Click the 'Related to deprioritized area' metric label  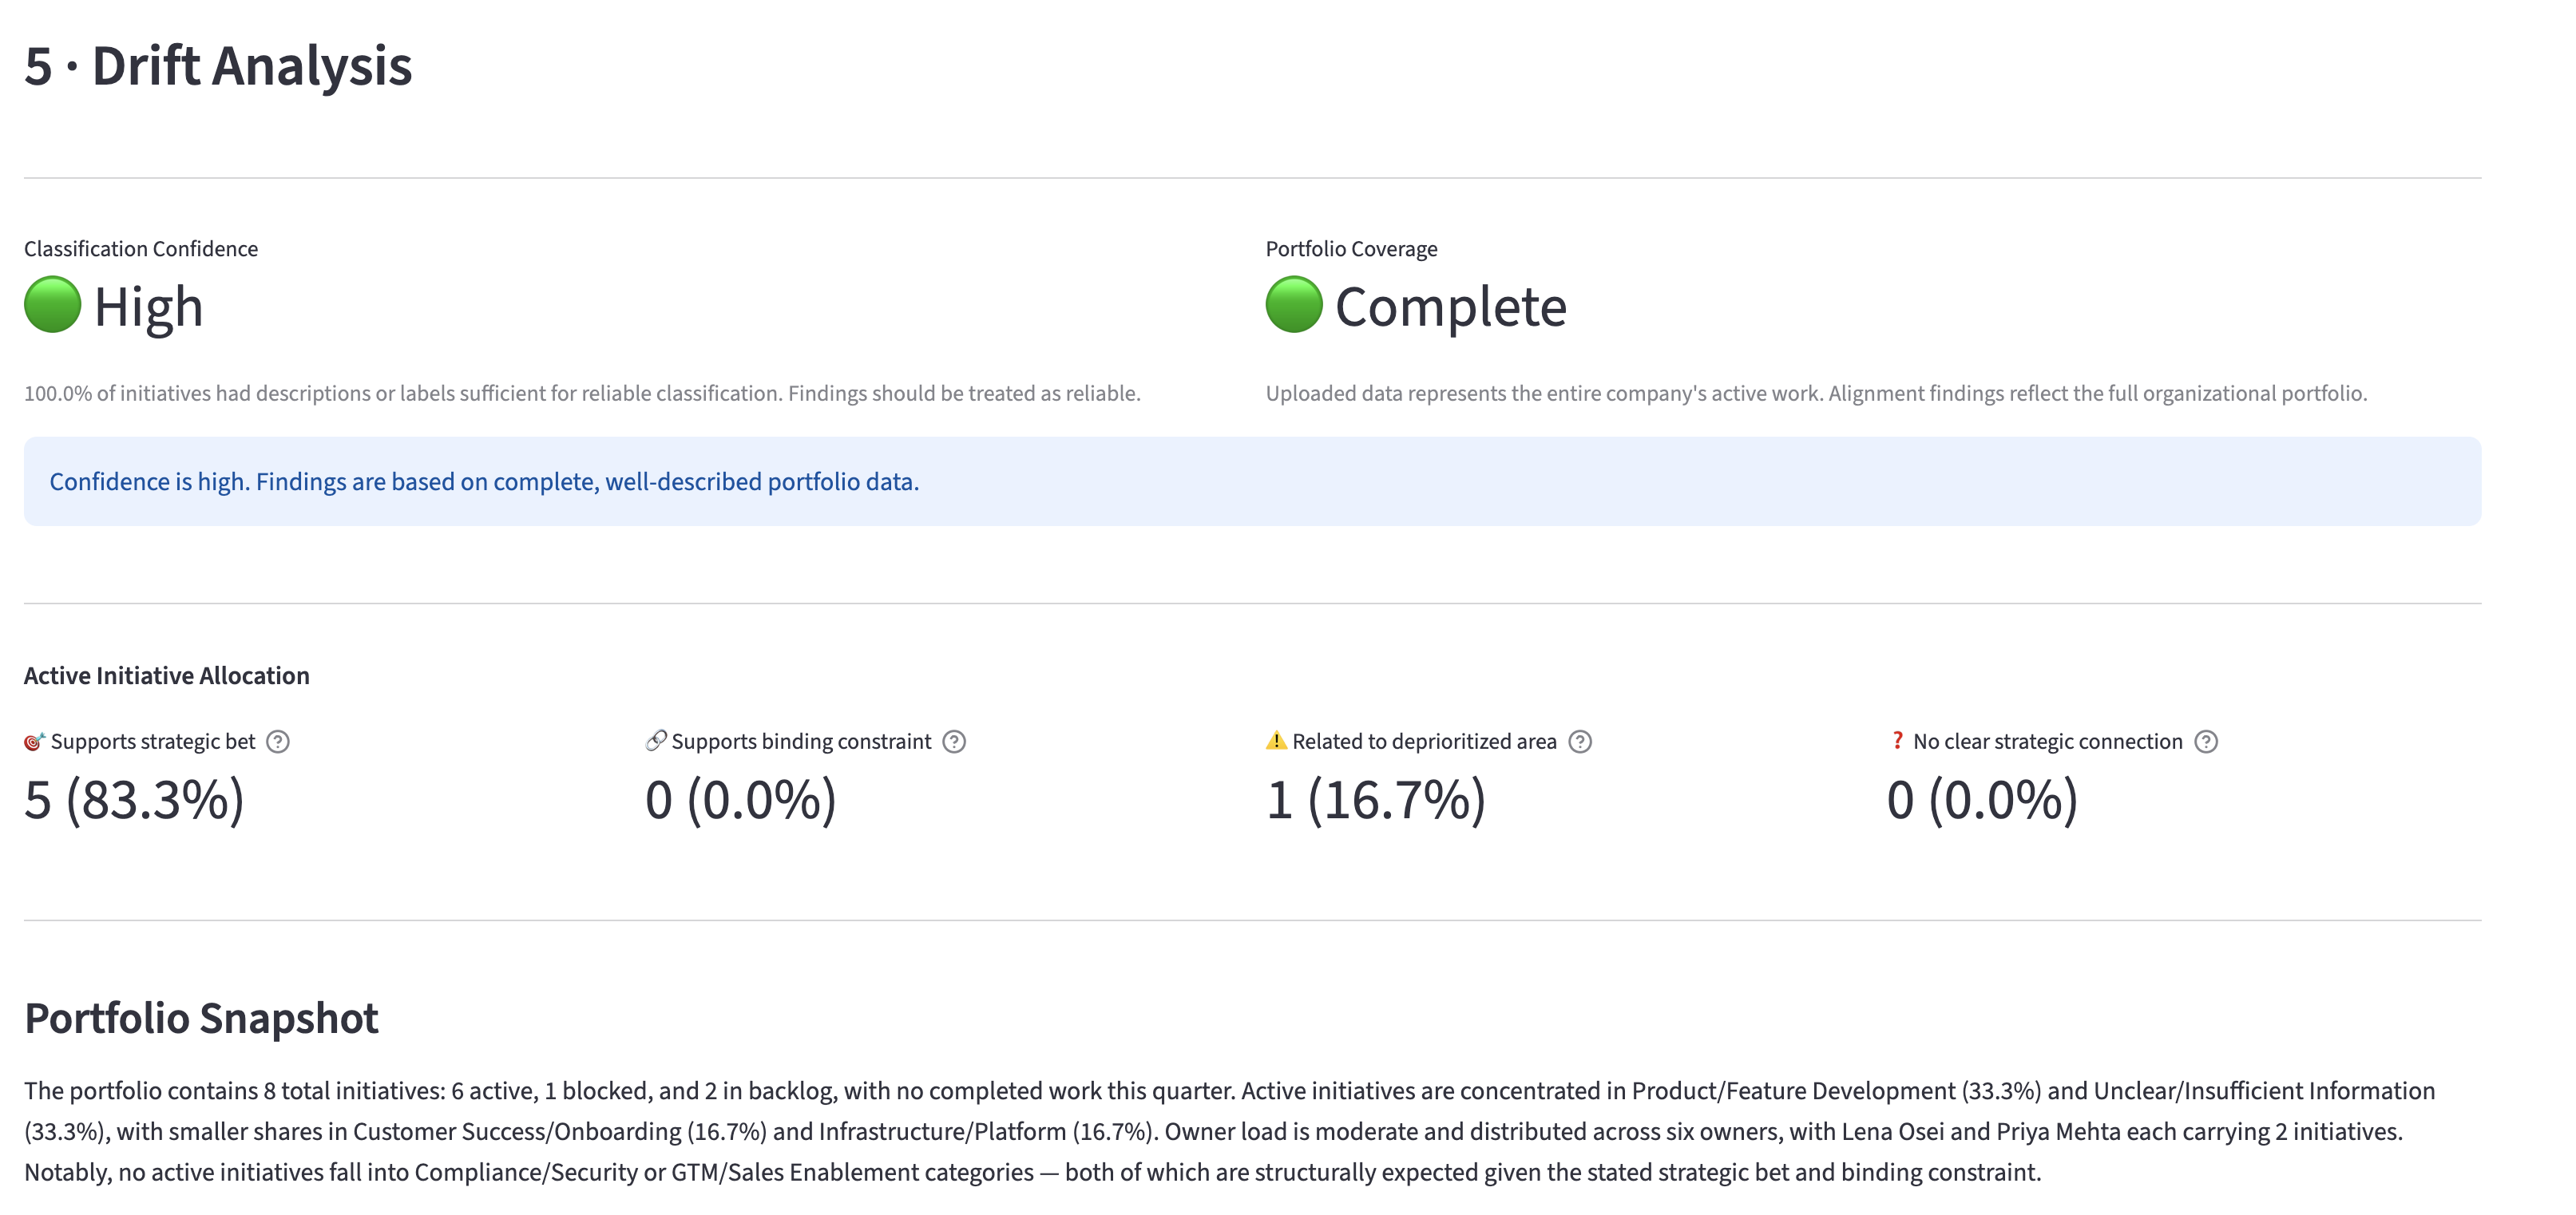[1424, 741]
